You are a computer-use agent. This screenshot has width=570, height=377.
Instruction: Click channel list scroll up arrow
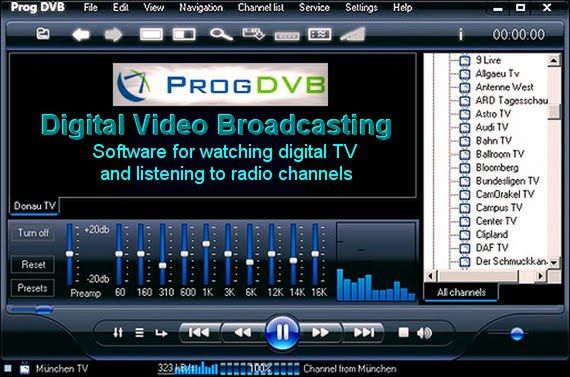(554, 60)
